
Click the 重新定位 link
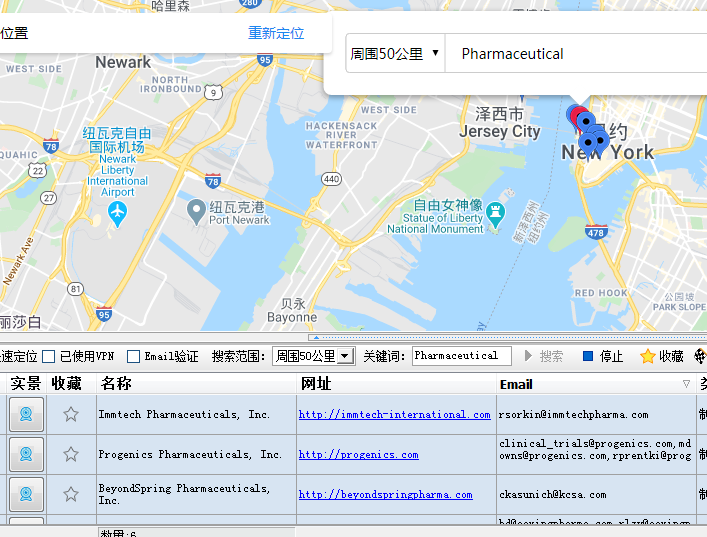tap(276, 33)
